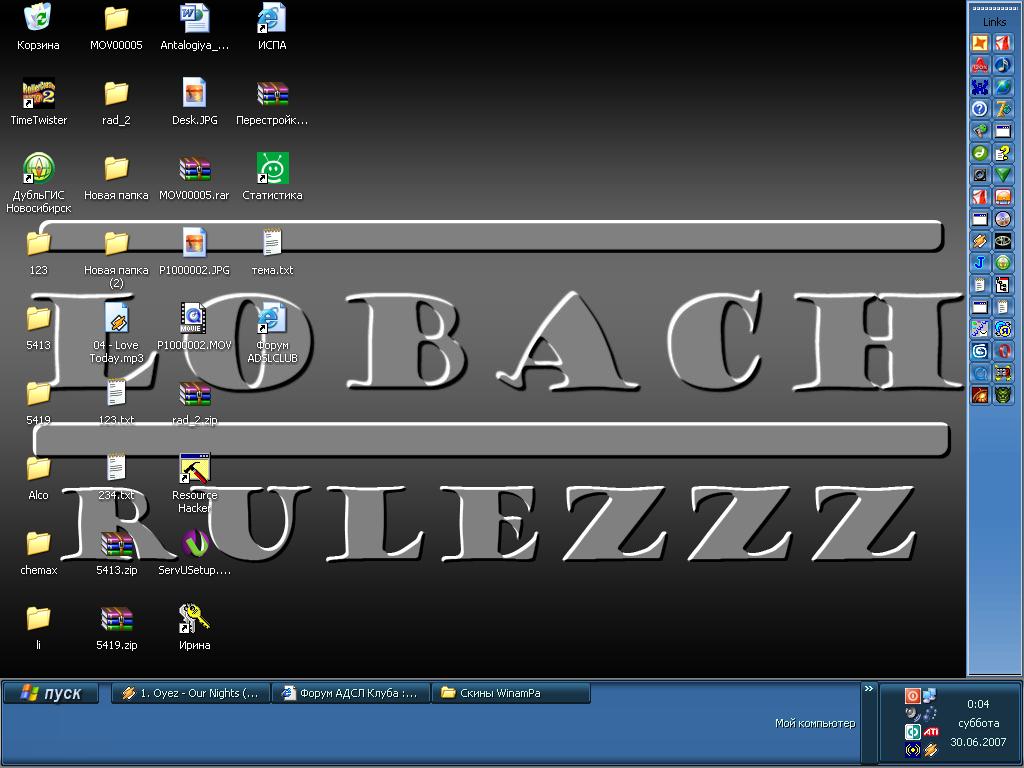Launch the golden 7 icon in Links bar
The width and height of the screenshot is (1024, 768).
(1003, 109)
